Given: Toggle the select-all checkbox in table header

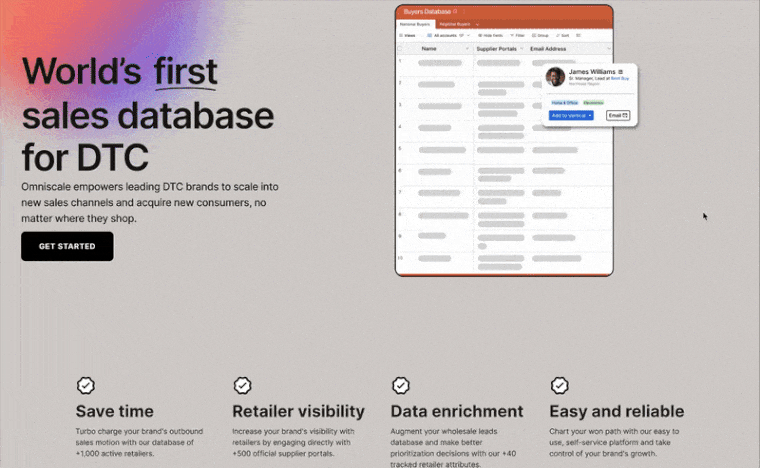Looking at the screenshot, I should 400,48.
